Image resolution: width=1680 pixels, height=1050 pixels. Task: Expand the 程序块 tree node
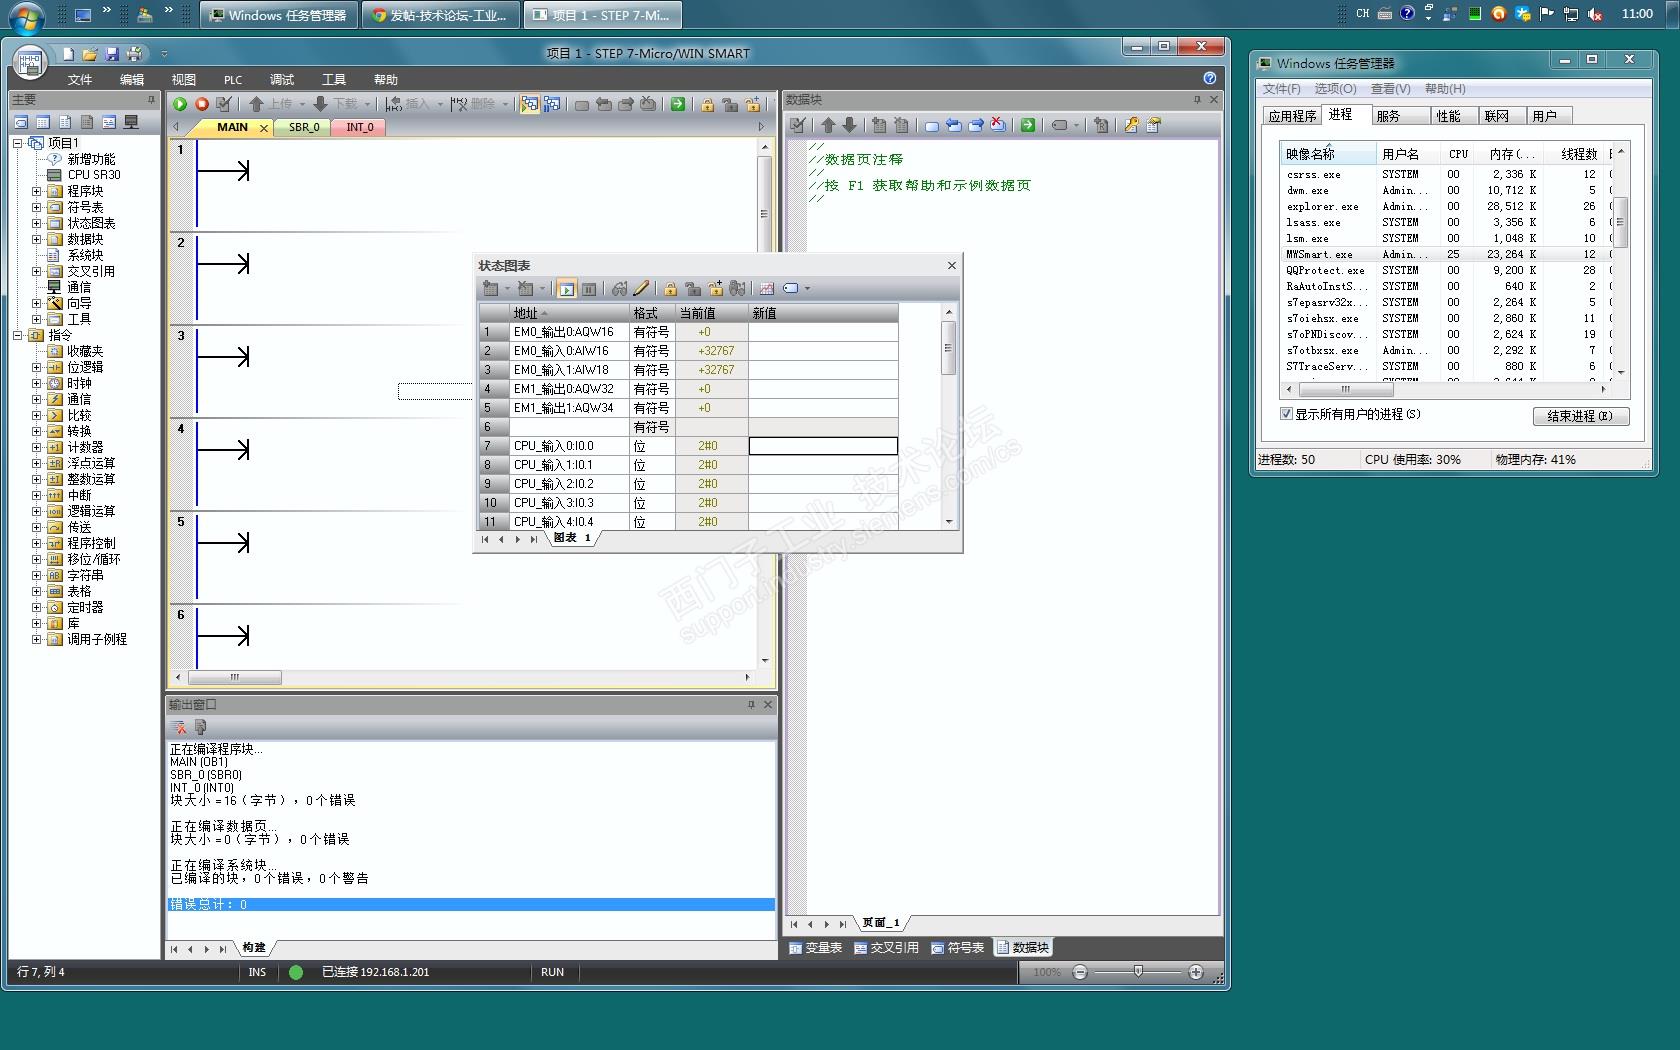pos(37,191)
